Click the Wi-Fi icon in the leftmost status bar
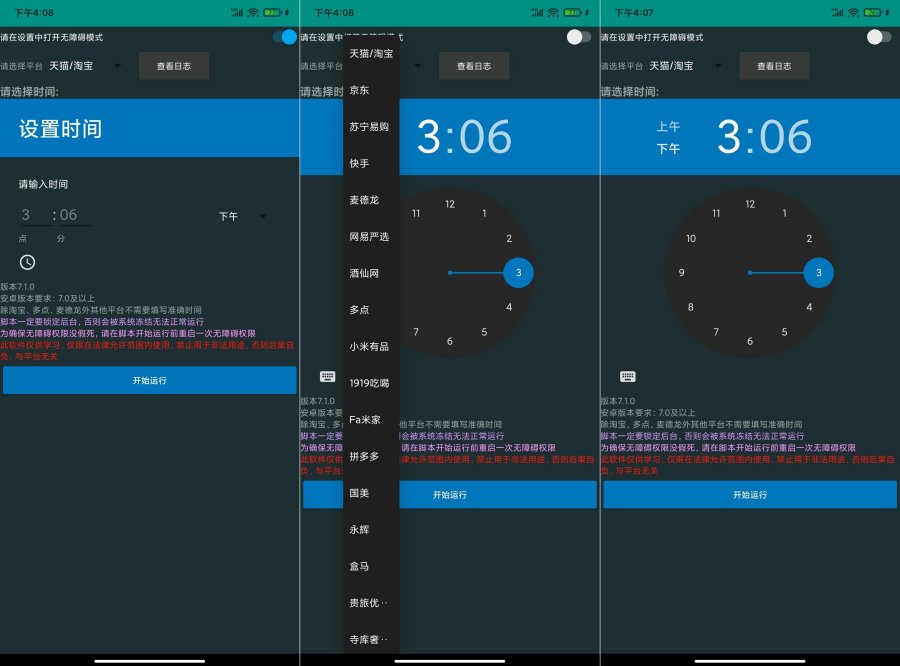The image size is (900, 666). (252, 13)
